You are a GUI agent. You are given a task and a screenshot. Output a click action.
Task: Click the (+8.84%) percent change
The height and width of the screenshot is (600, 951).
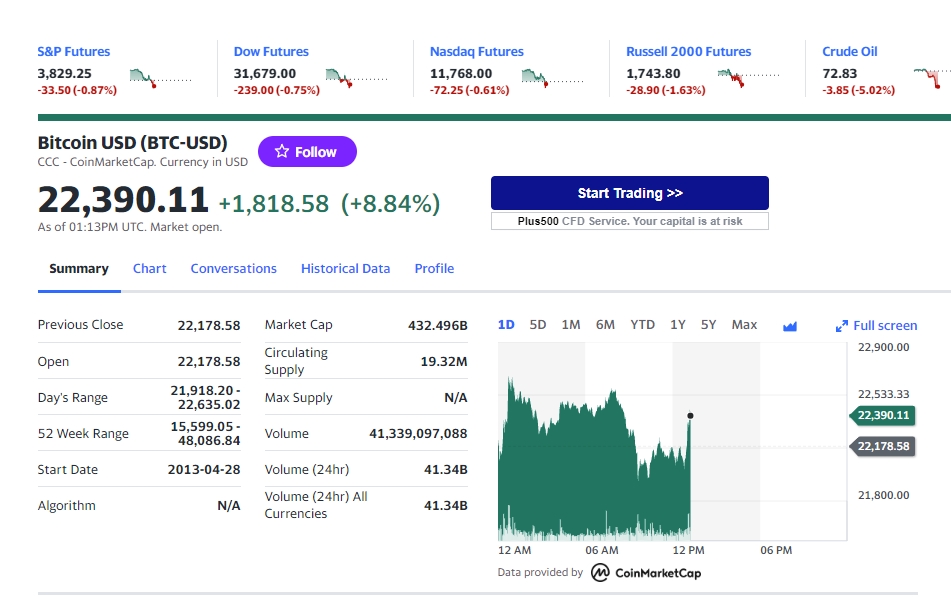391,204
